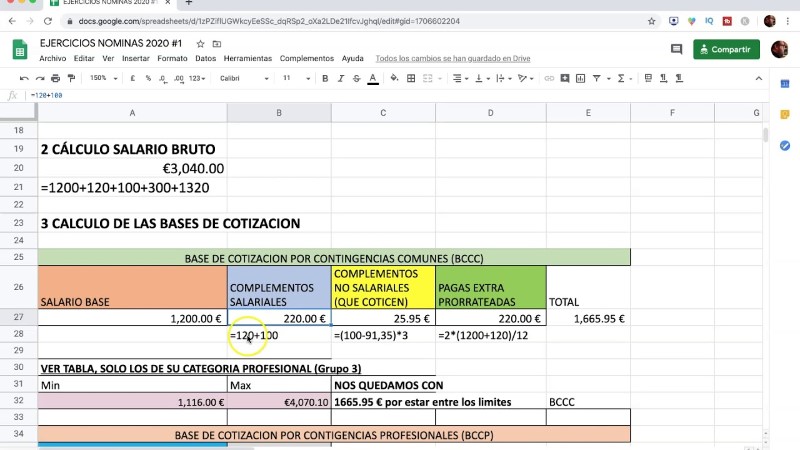Image resolution: width=800 pixels, height=450 pixels.
Task: Open the Editar menu
Action: pos(84,59)
